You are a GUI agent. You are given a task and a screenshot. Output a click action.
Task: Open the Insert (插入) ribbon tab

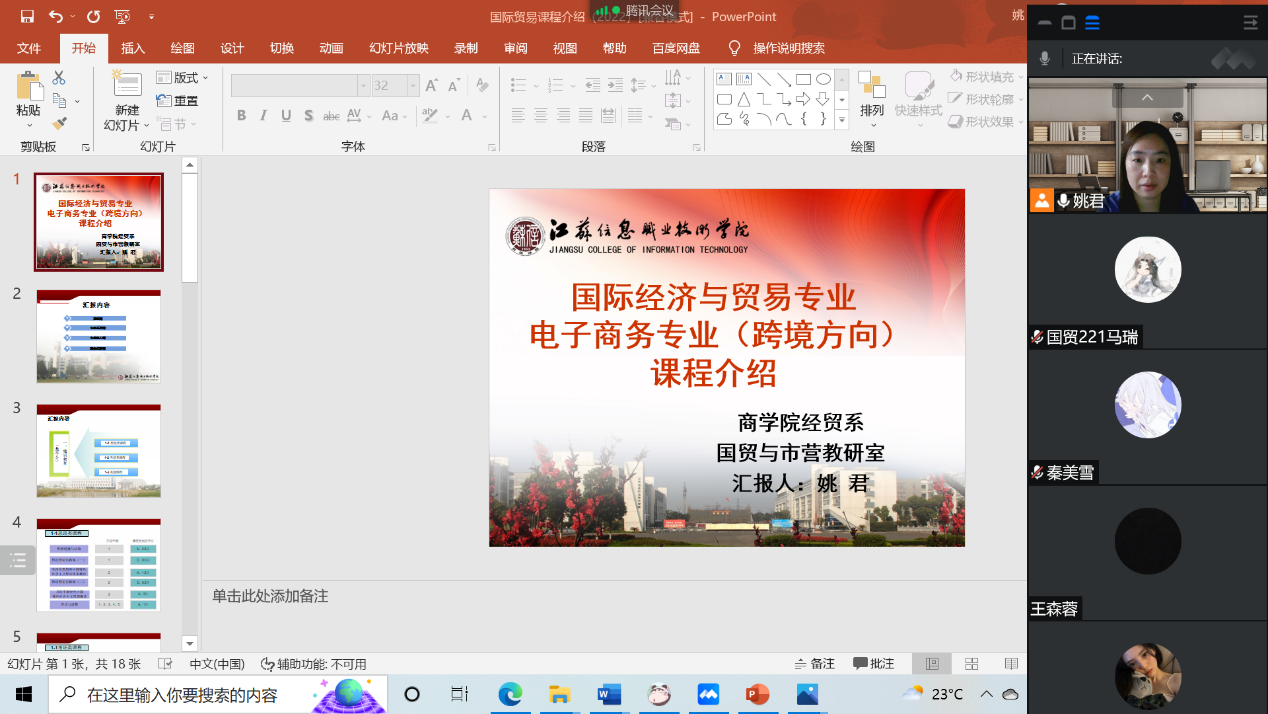133,48
